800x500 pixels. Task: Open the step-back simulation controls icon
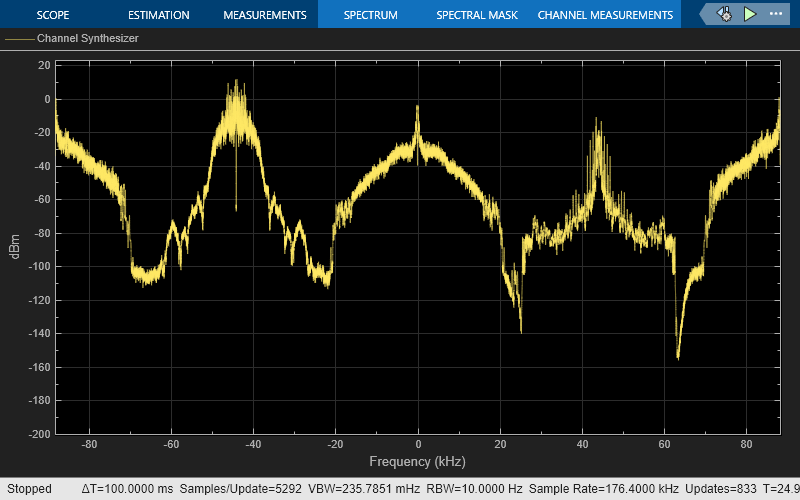(x=724, y=14)
